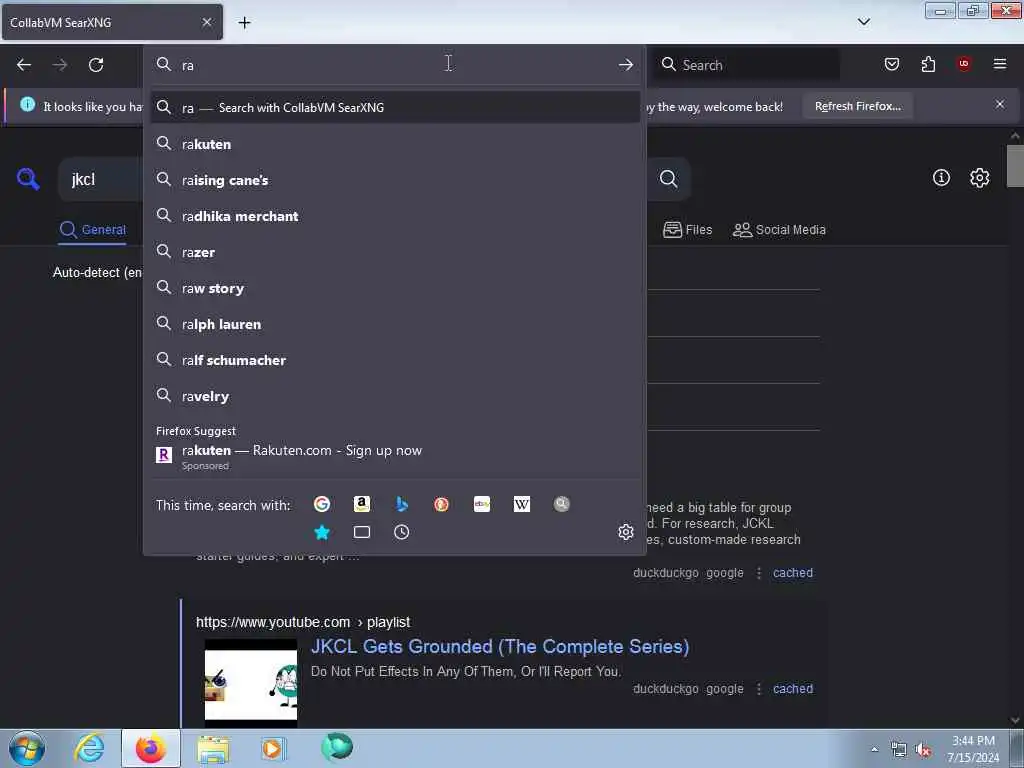Select the 'raw story' suggestion
The height and width of the screenshot is (768, 1024).
click(395, 288)
